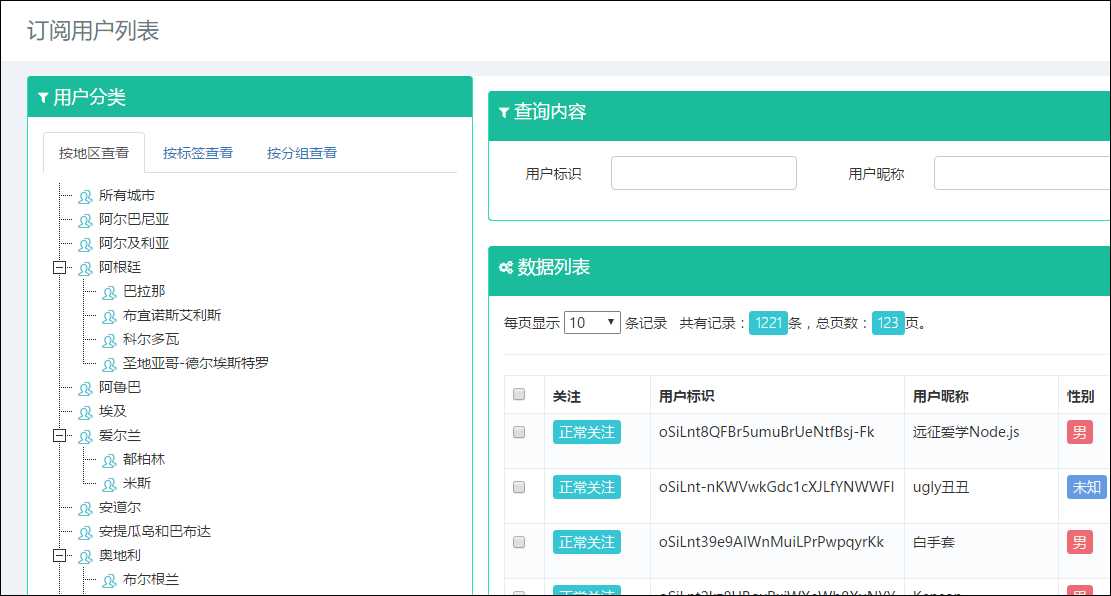Click the user icon beside 巴拉那
The width and height of the screenshot is (1111, 596).
point(109,292)
